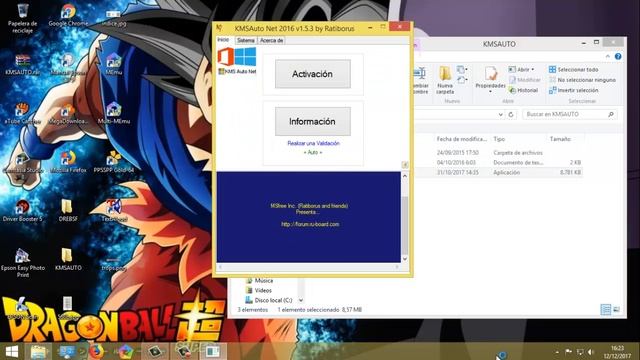Click Invertir selección in Explorer ribbon
The width and height of the screenshot is (640, 360).
tap(573, 90)
